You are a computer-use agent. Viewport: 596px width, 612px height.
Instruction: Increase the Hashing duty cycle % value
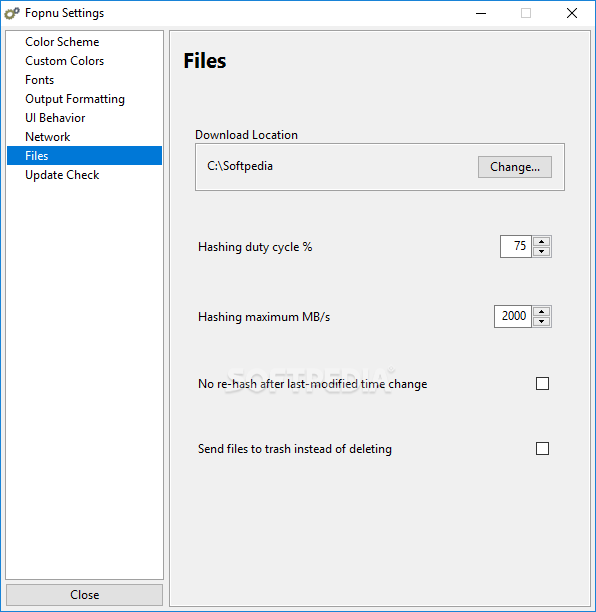(x=541, y=242)
